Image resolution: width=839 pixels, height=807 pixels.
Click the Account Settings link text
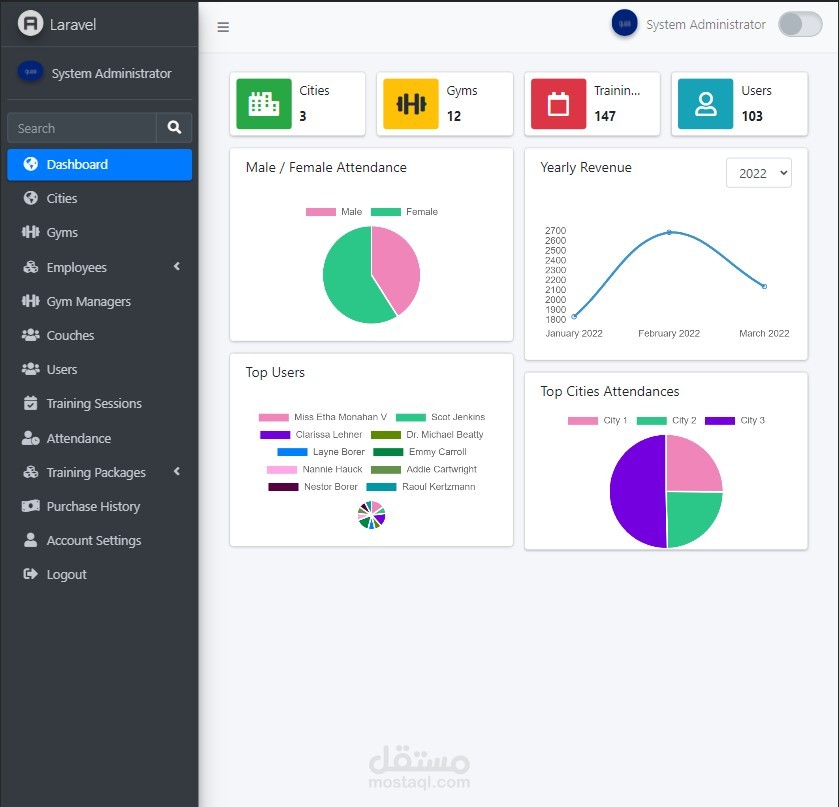coord(94,540)
